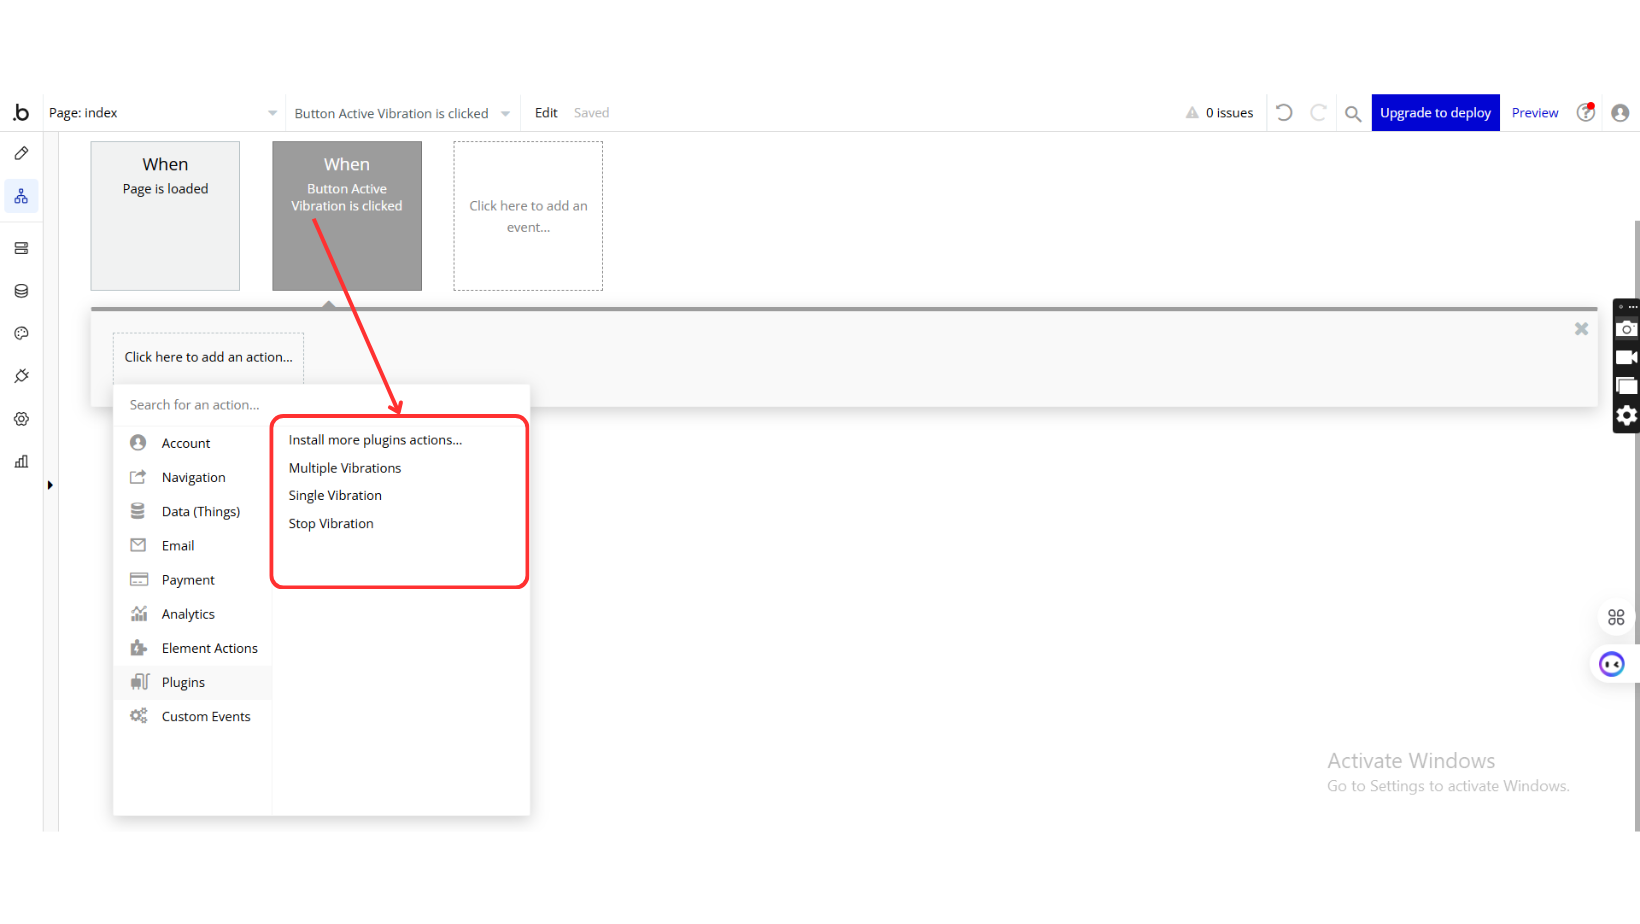Image resolution: width=1640 pixels, height=924 pixels.
Task: Close the actions panel with the X
Action: coord(1581,329)
